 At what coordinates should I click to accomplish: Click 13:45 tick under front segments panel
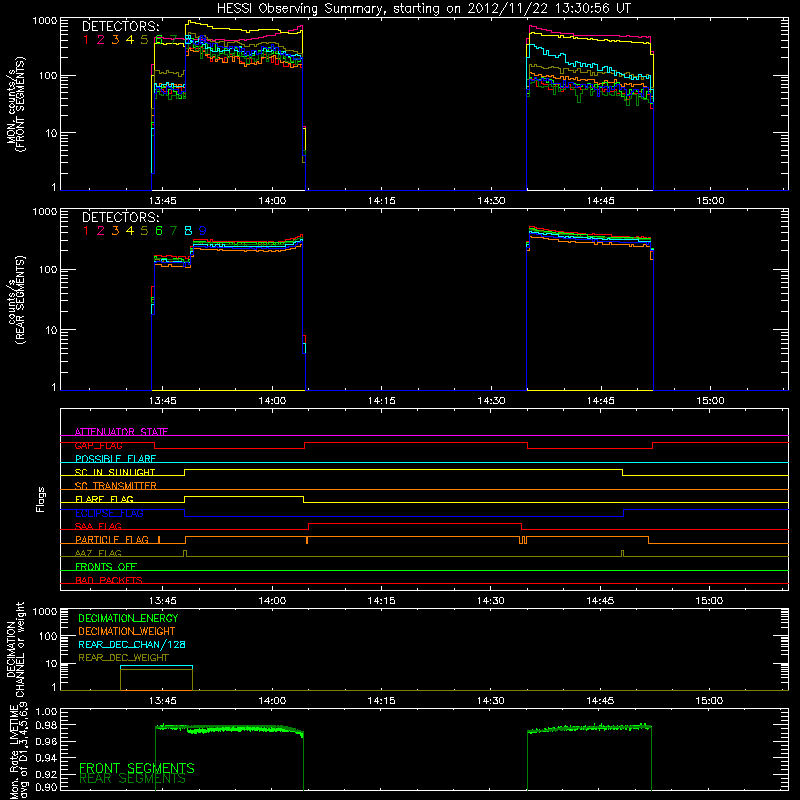coord(163,201)
